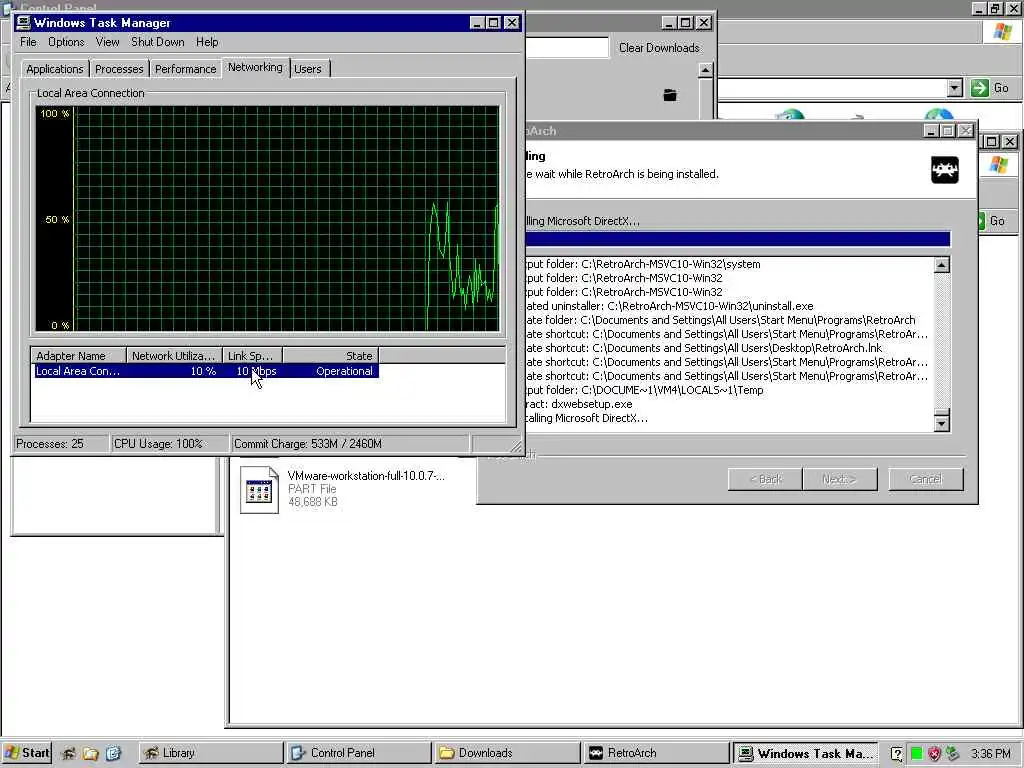Click the black folder icon in Downloads library
Viewport: 1024px width, 768px height.
670,95
